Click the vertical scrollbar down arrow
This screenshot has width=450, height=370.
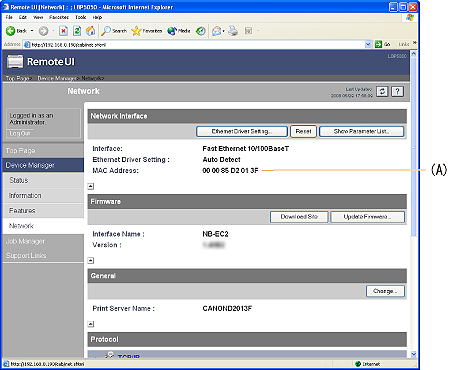pyautogui.click(x=414, y=354)
